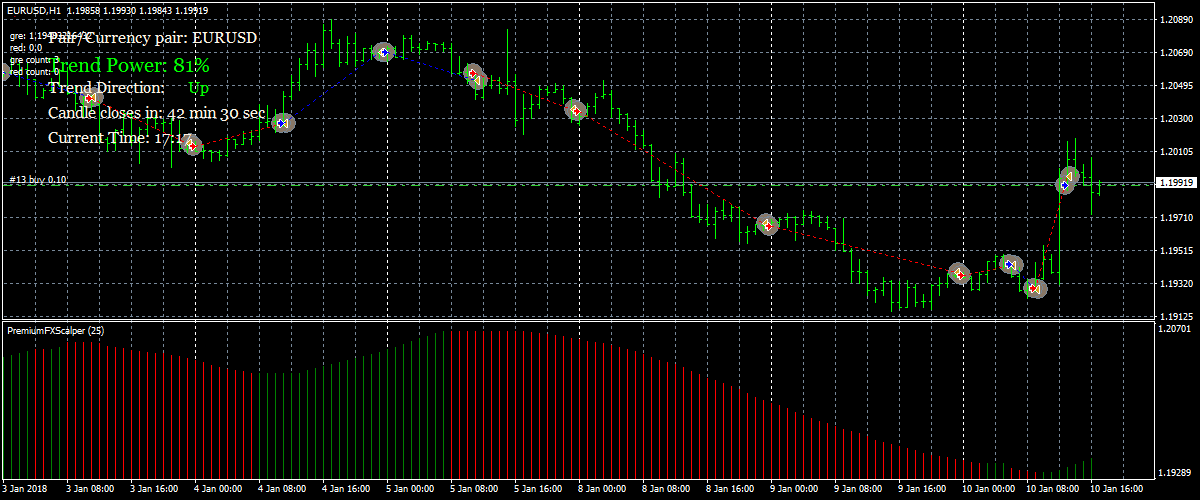Click the 1.20890 price scale label
The width and height of the screenshot is (1200, 500).
point(1175,21)
